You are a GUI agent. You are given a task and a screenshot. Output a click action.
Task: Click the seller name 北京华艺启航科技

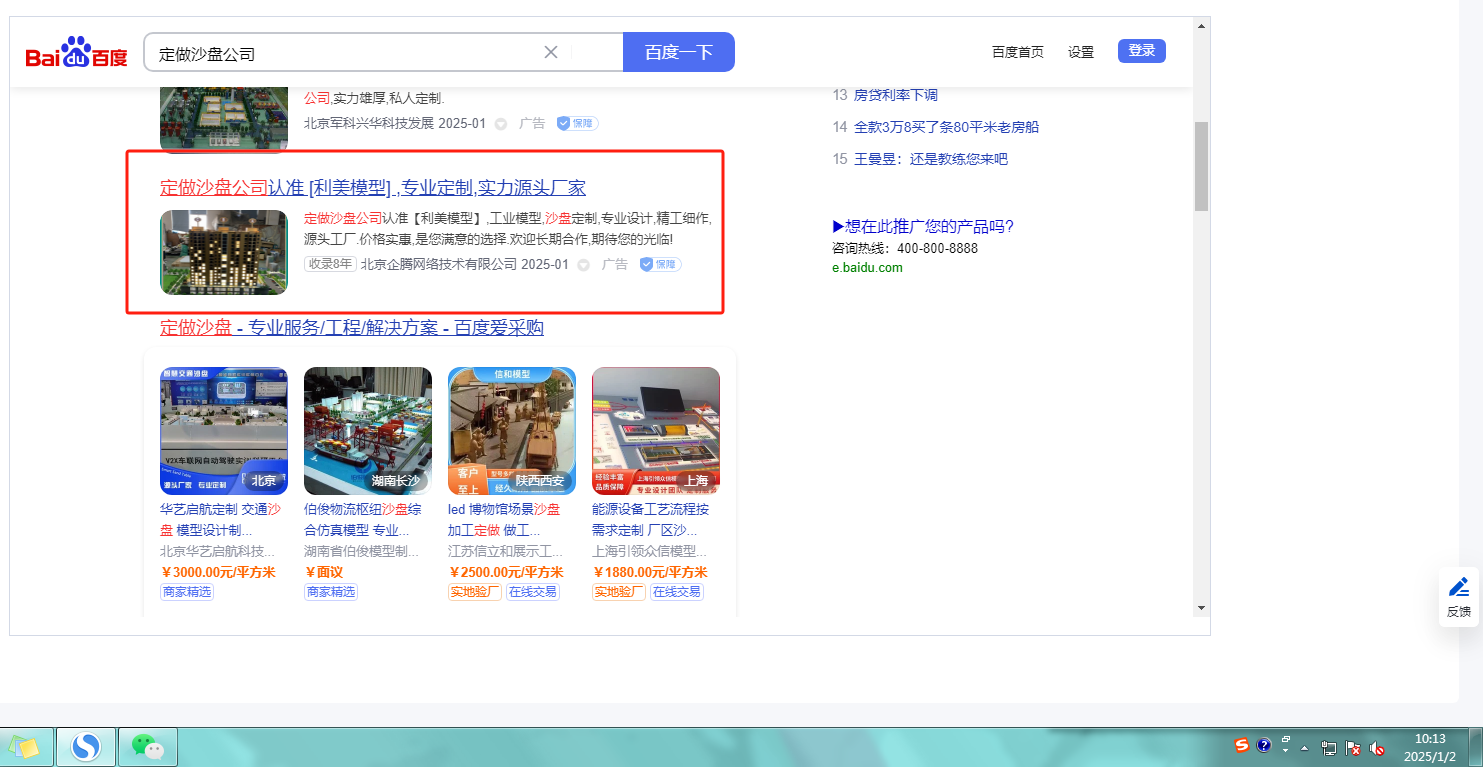coord(217,551)
